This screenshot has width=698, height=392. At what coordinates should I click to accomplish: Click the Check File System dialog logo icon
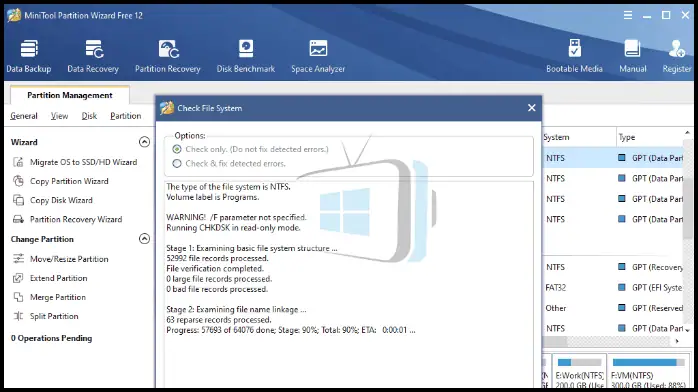pos(167,108)
